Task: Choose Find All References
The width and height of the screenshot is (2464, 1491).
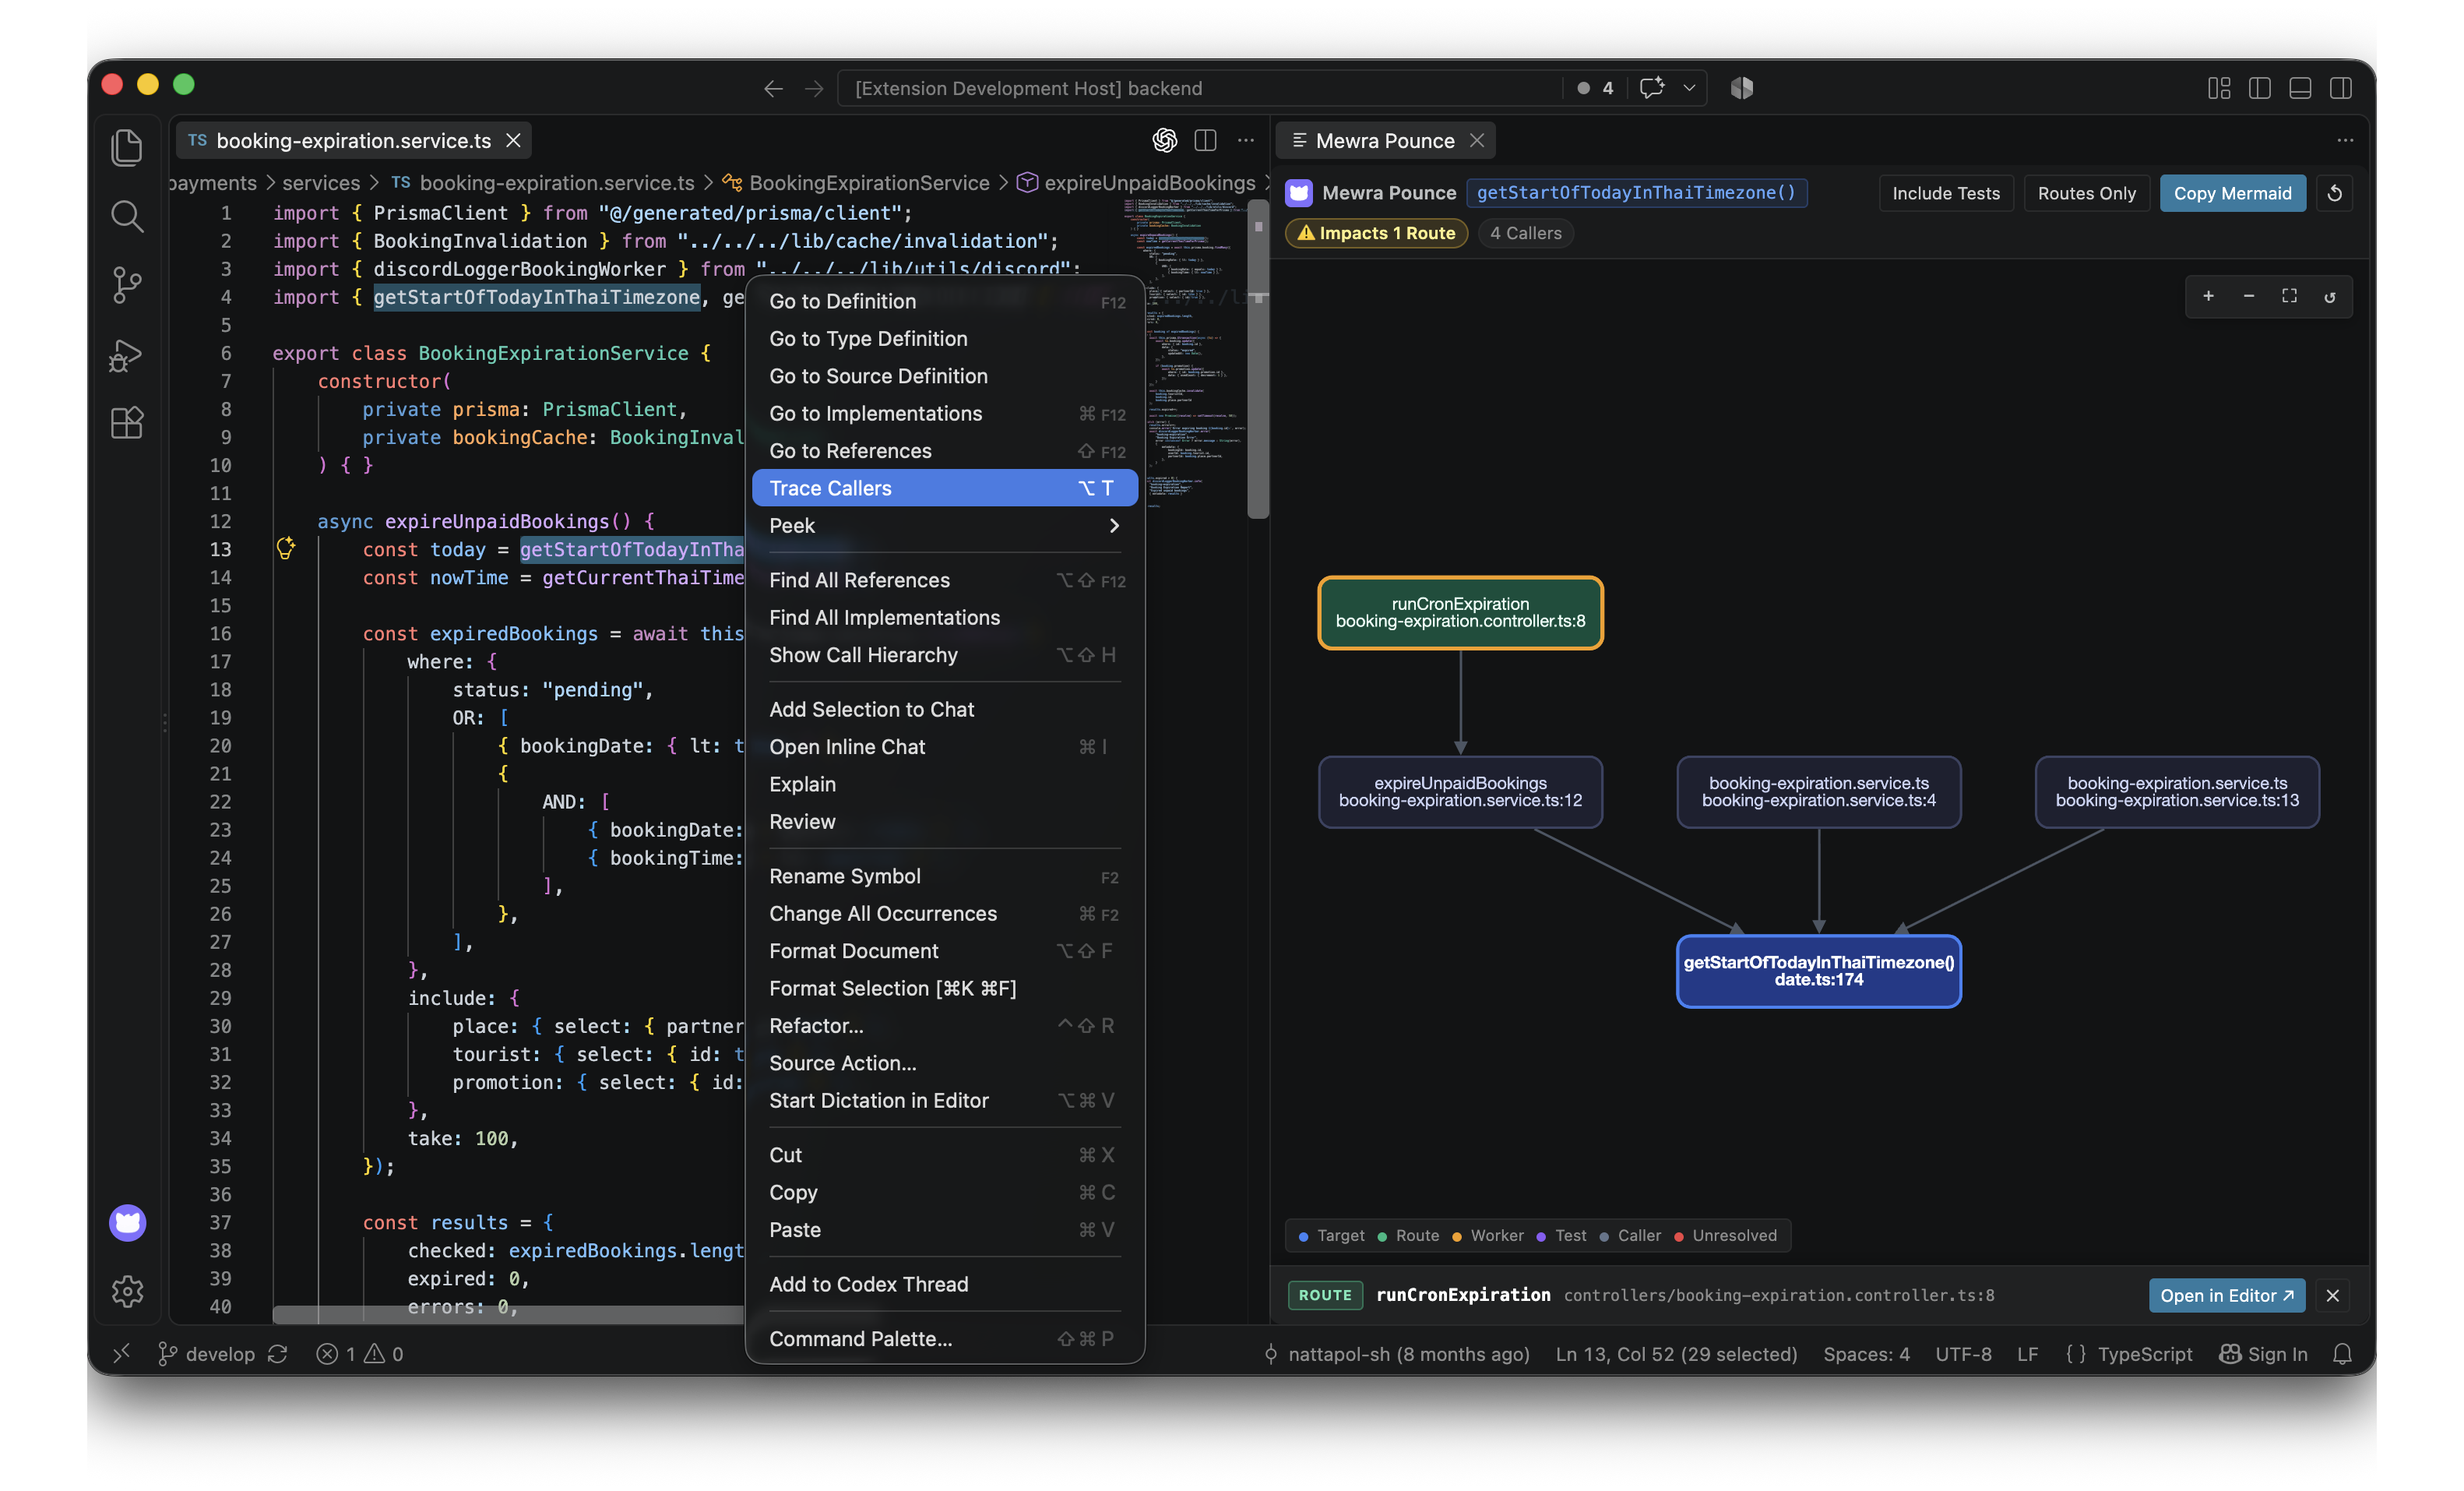Action: [x=944, y=580]
